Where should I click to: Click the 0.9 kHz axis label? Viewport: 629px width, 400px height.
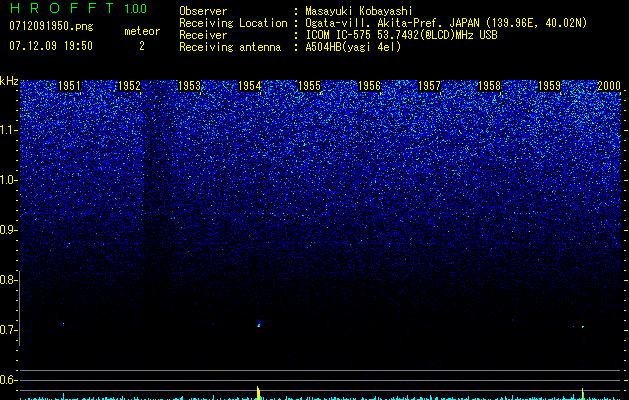[8, 230]
